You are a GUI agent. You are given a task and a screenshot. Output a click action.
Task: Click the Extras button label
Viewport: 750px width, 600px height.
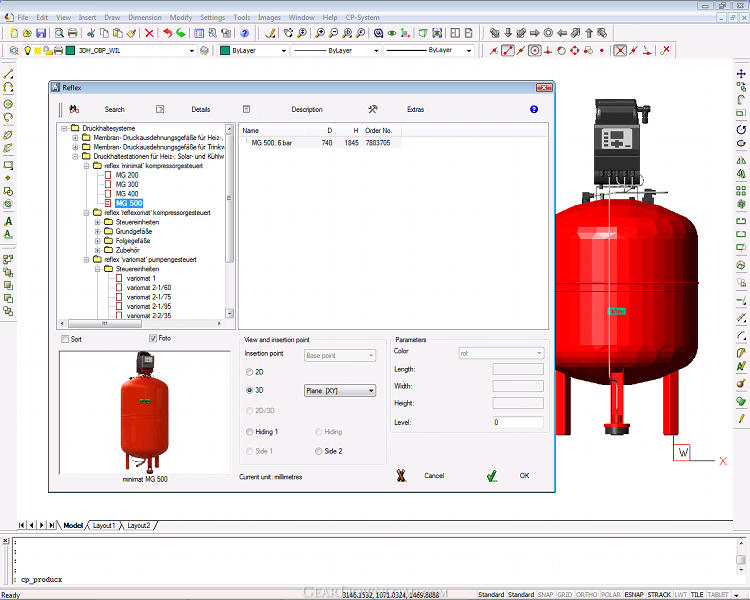[x=416, y=109]
